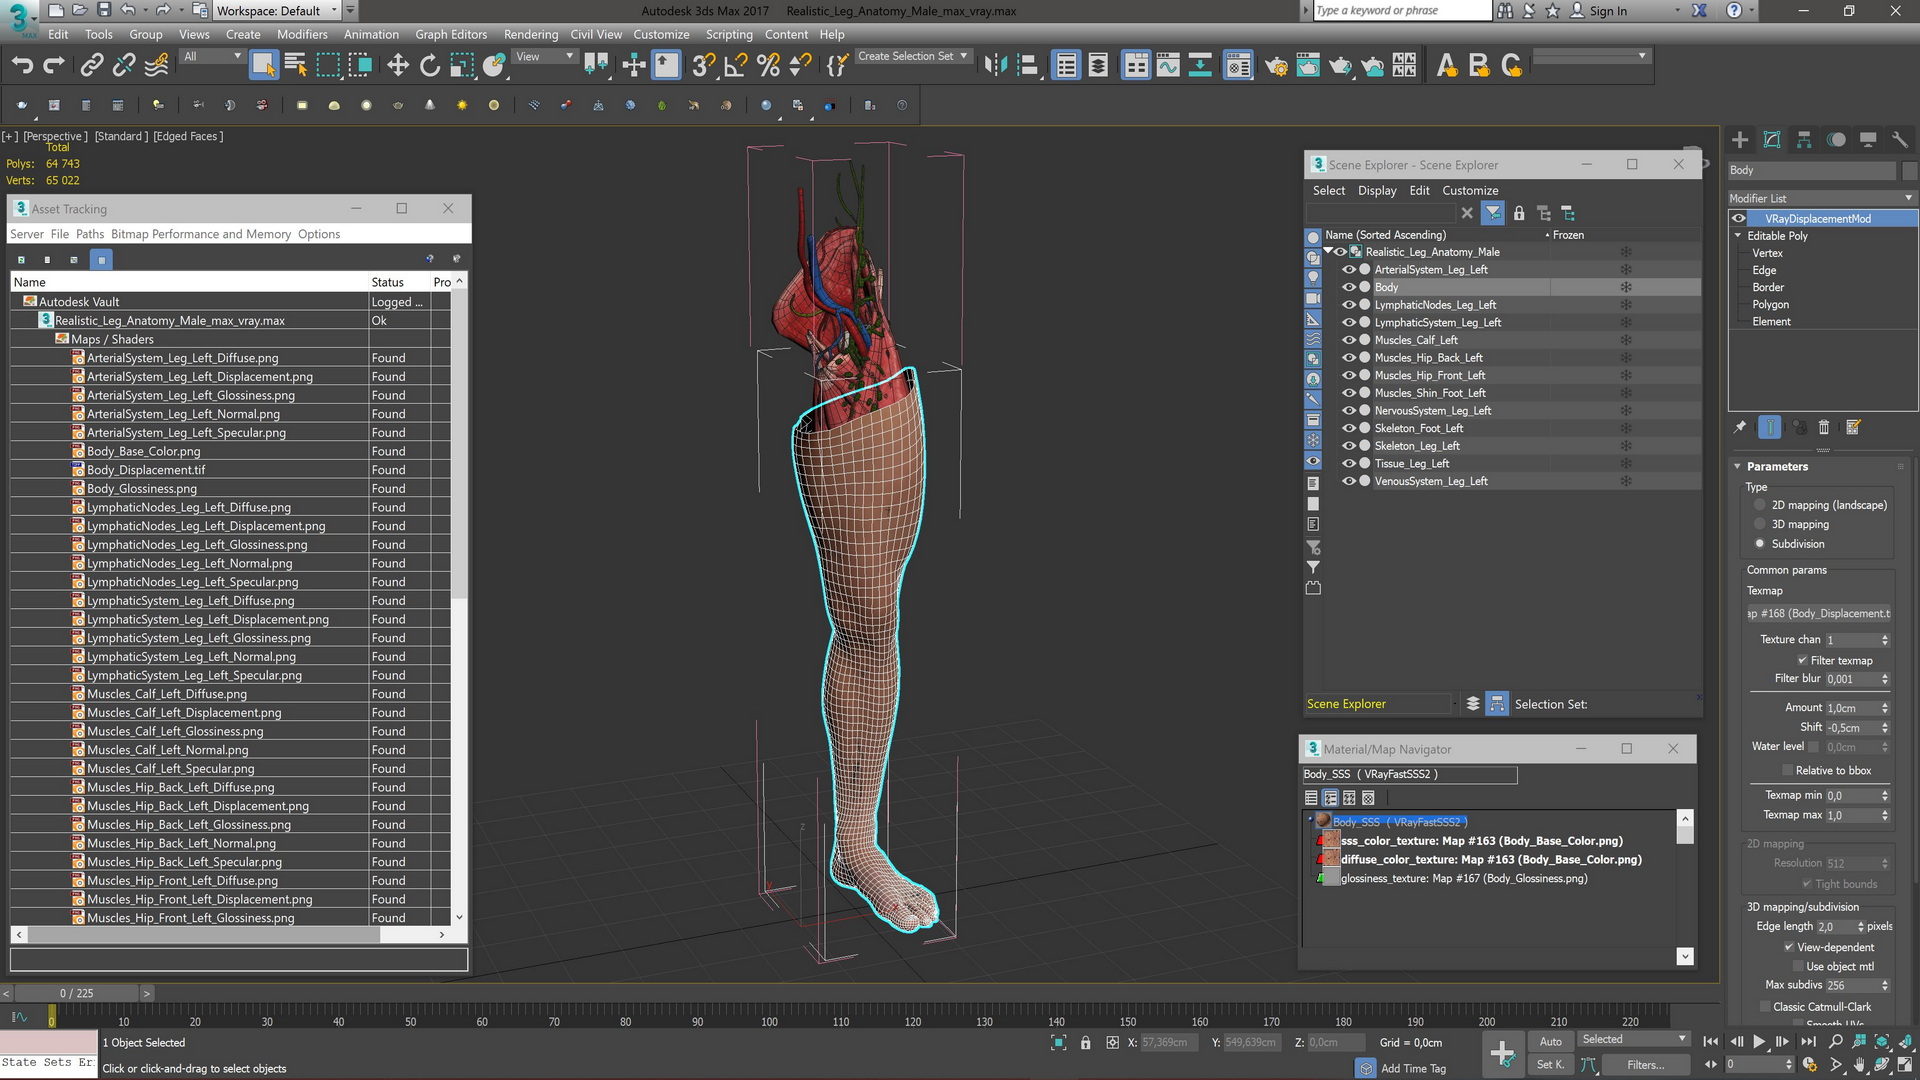This screenshot has width=1920, height=1080.
Task: Activate Select and Link tool
Action: pos(91,66)
